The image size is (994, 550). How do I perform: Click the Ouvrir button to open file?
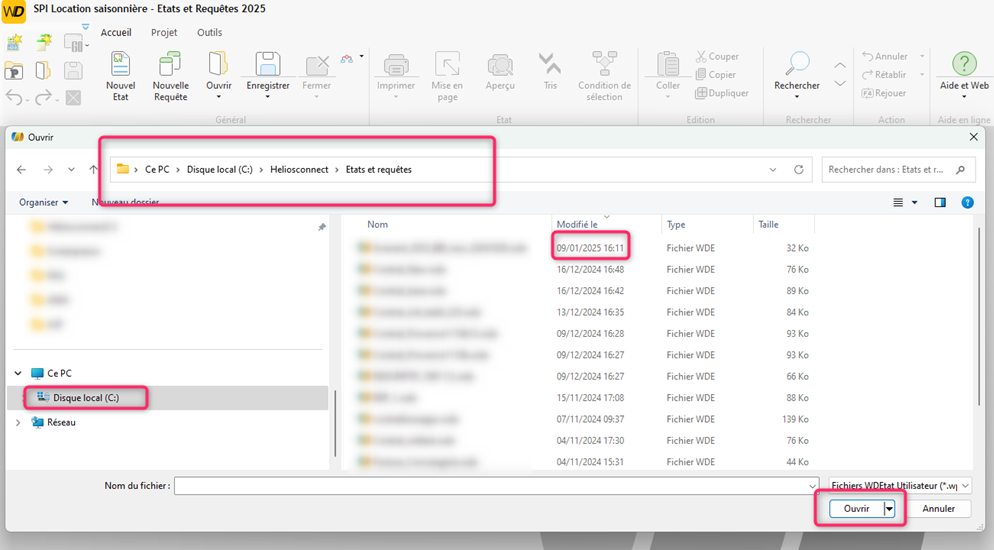(x=856, y=509)
